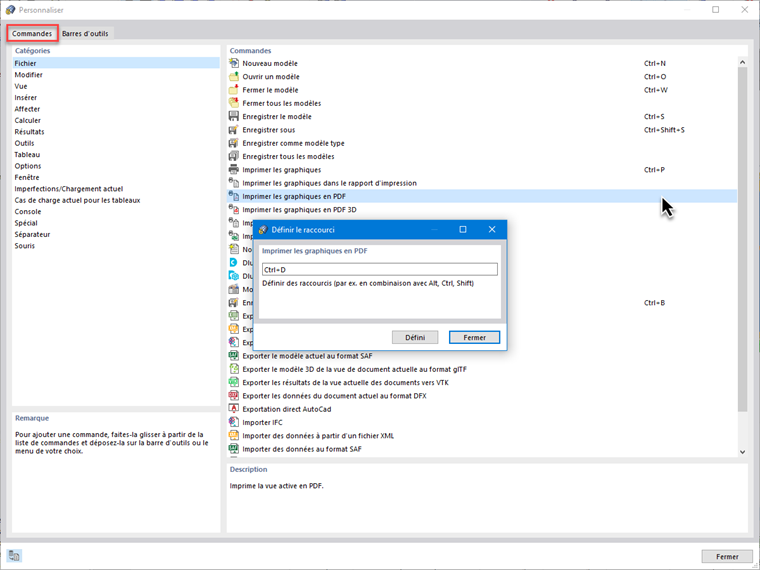Close the Définir le raccourci dialog with X
Image resolution: width=760 pixels, height=570 pixels.
coord(492,229)
